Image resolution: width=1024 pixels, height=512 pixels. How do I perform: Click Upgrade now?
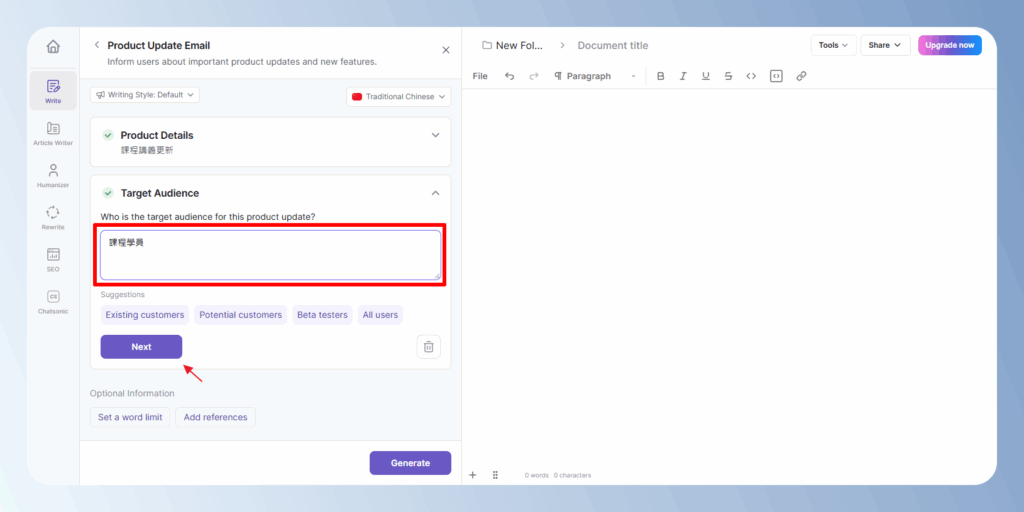[950, 45]
